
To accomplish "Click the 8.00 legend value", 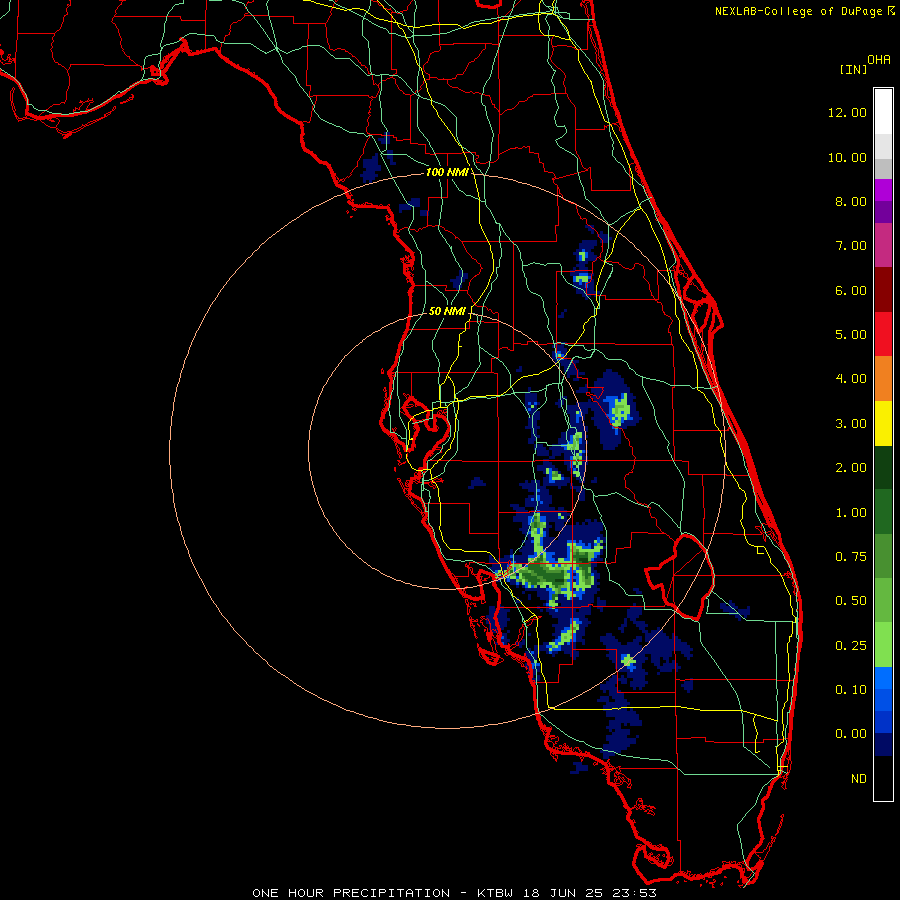I will [x=851, y=201].
